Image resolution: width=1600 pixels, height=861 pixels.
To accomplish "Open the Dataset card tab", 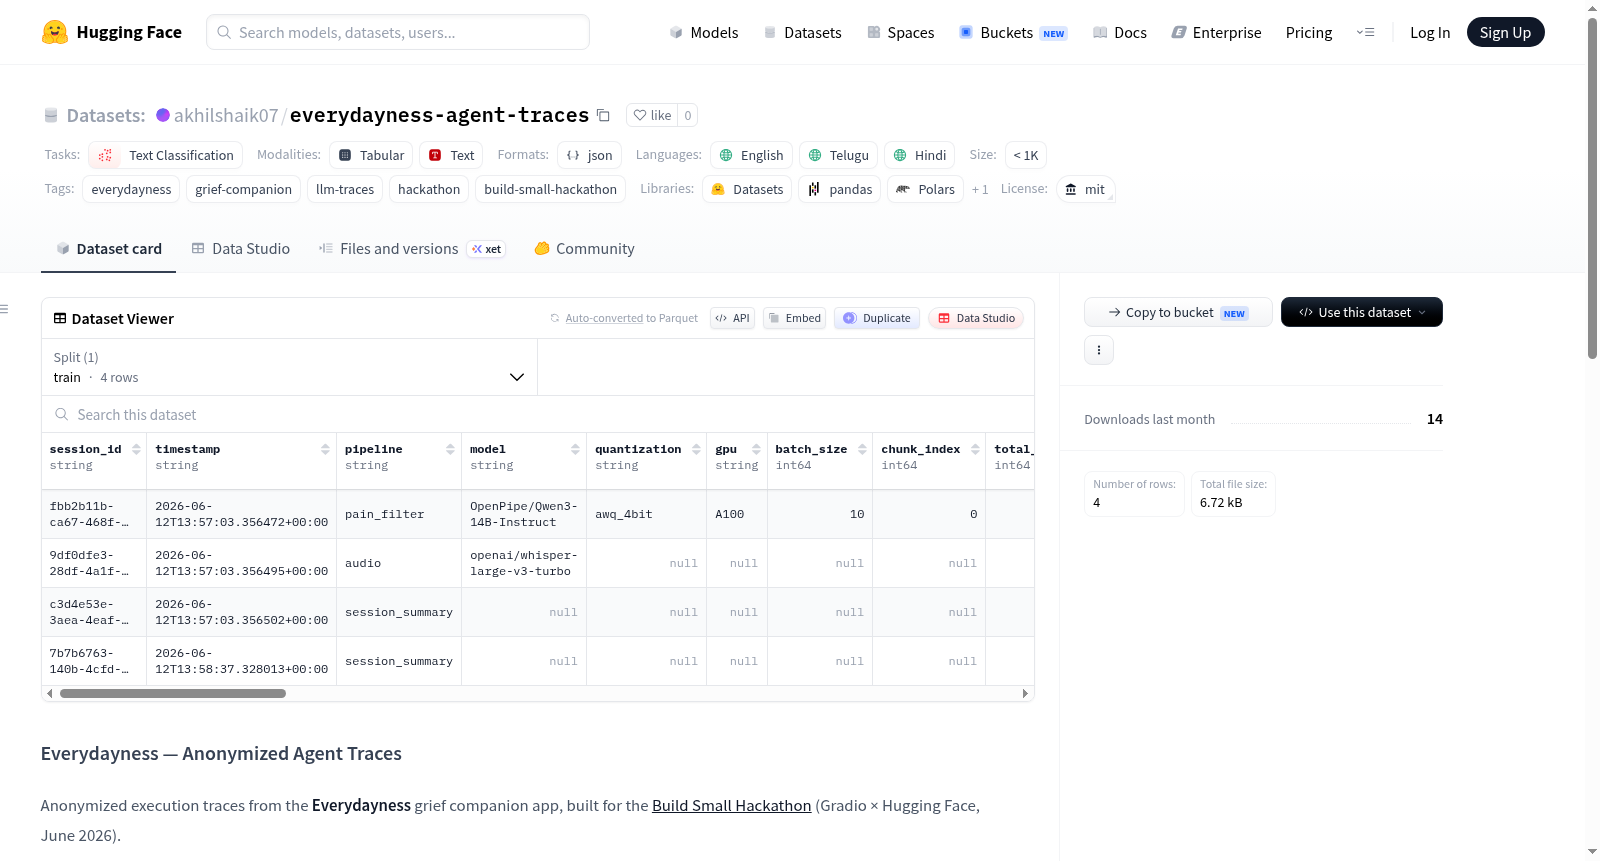I will 109,249.
